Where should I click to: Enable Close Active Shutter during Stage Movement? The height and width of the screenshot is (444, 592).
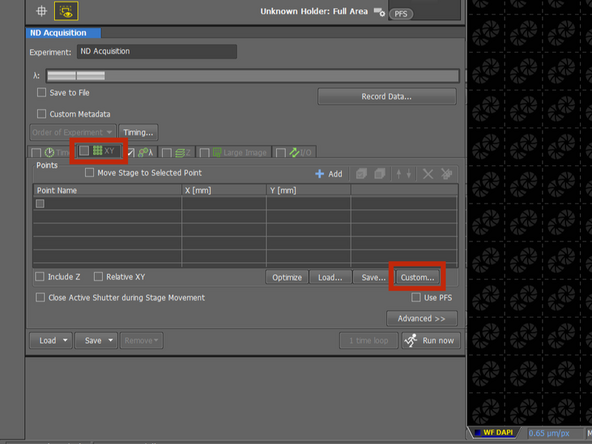40,298
